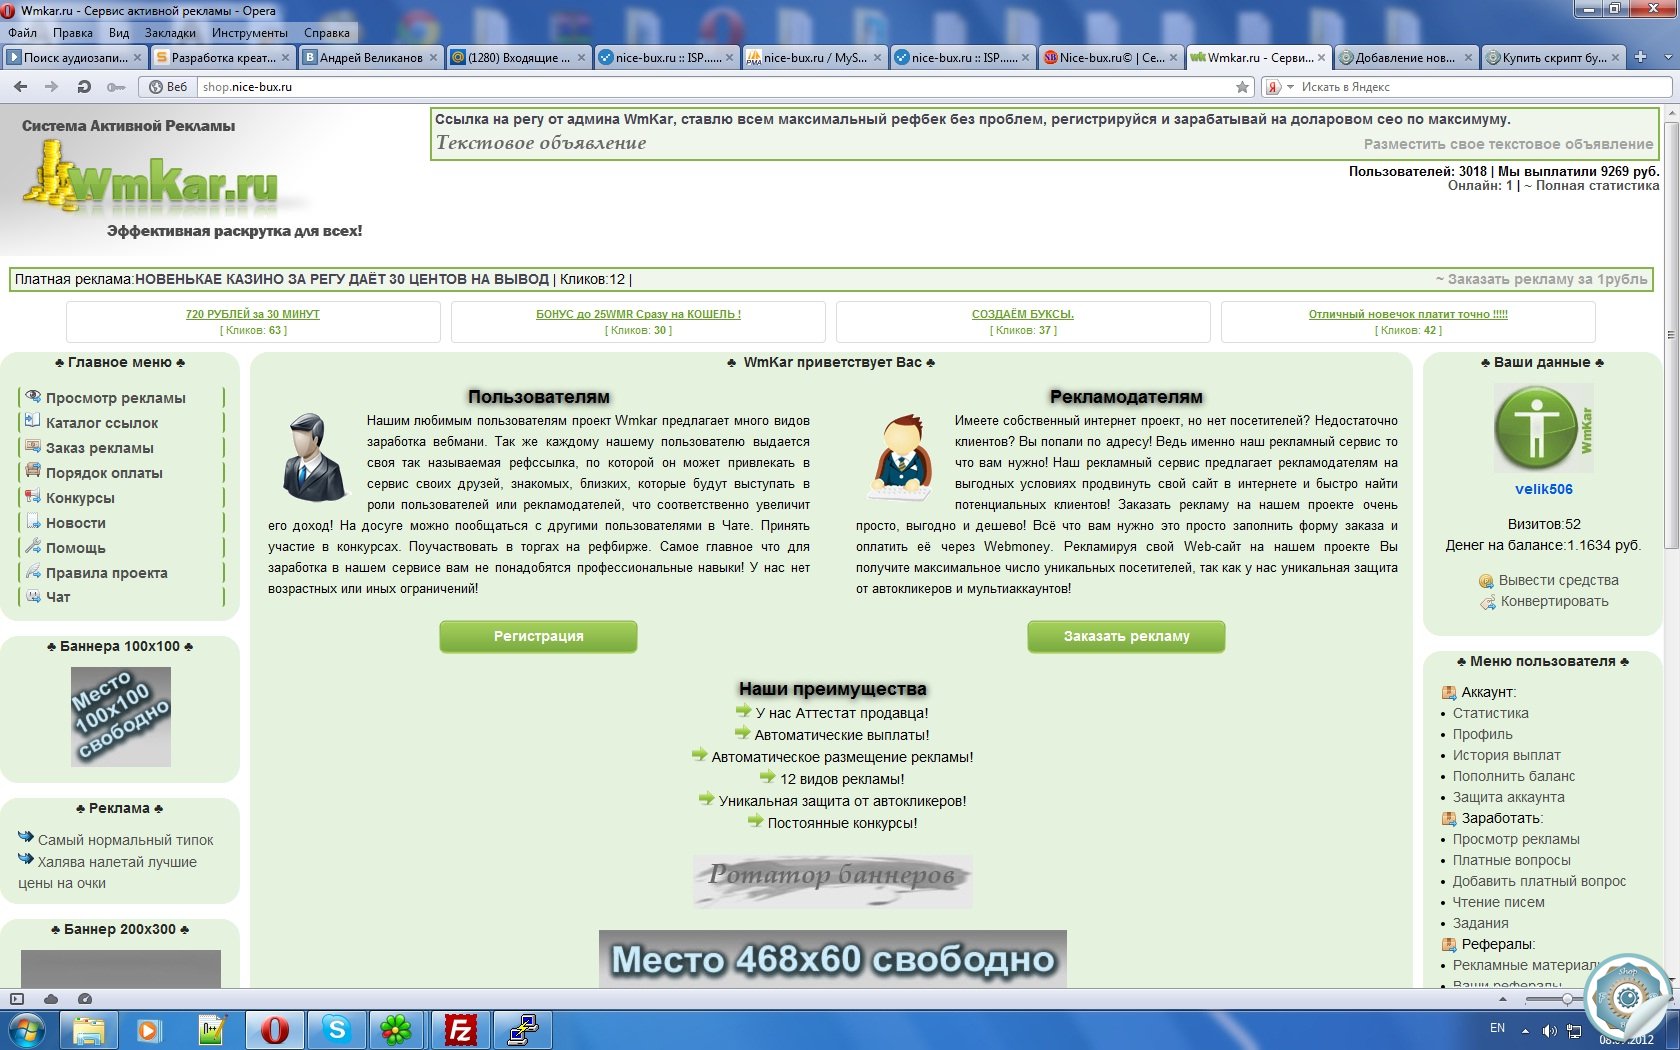Toggle Opera Turbo in status bar
Viewport: 1680px width, 1050px height.
85,999
